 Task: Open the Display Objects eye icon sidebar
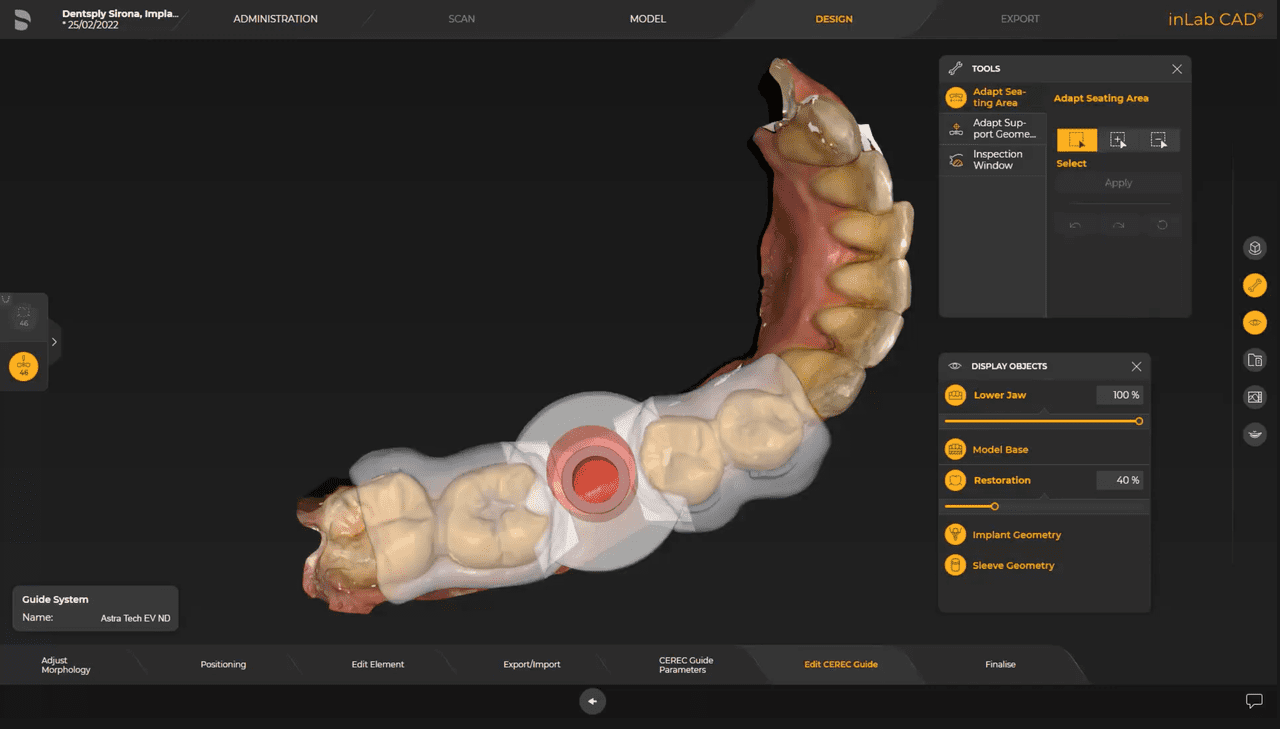1254,322
